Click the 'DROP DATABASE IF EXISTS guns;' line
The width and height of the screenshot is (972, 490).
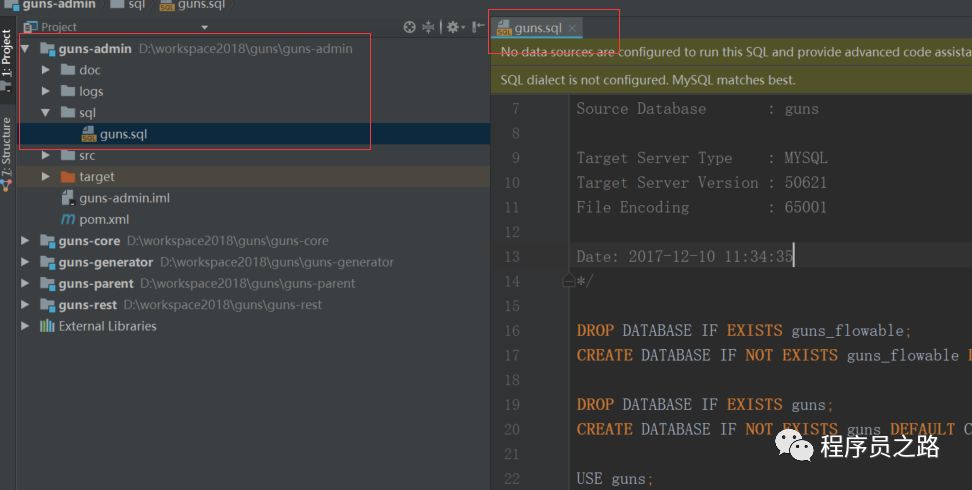705,405
